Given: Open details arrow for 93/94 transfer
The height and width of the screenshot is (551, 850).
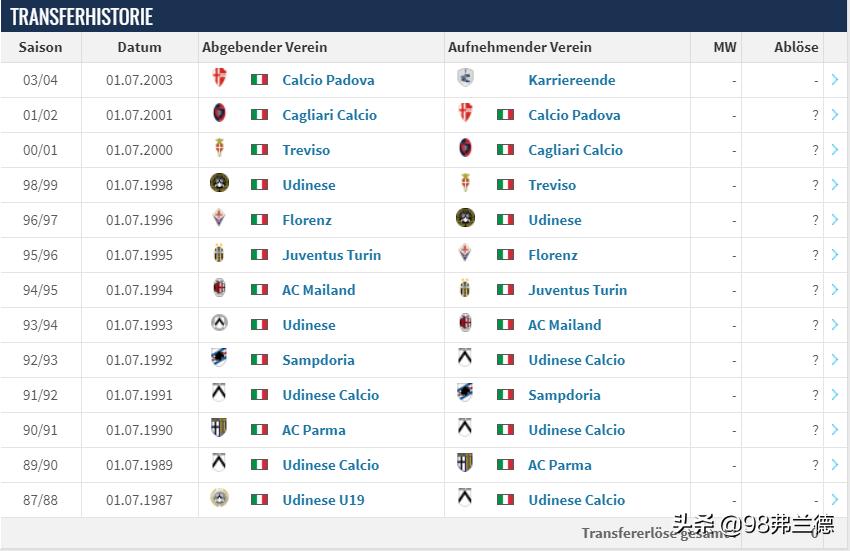Looking at the screenshot, I should [835, 325].
